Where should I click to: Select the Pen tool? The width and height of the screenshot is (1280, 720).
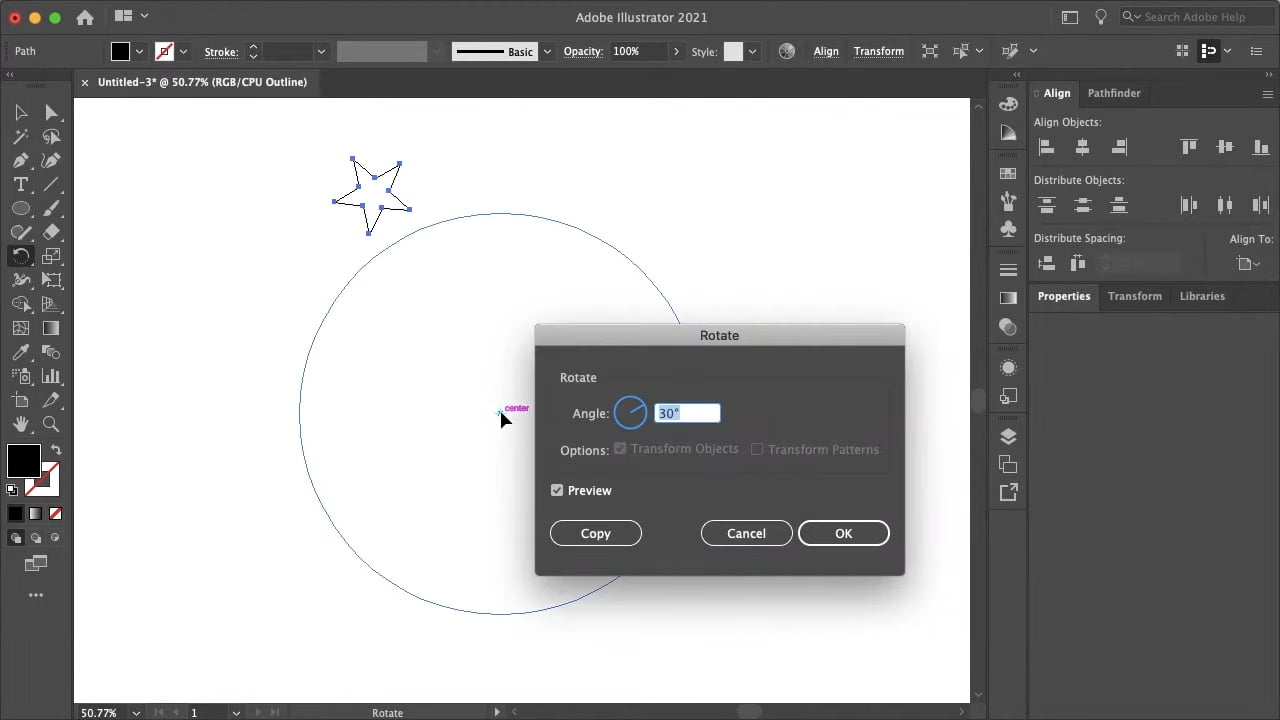(20, 160)
